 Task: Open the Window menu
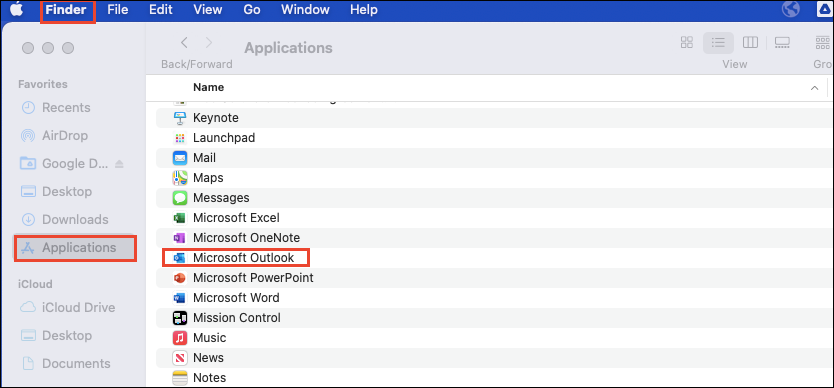[x=305, y=10]
